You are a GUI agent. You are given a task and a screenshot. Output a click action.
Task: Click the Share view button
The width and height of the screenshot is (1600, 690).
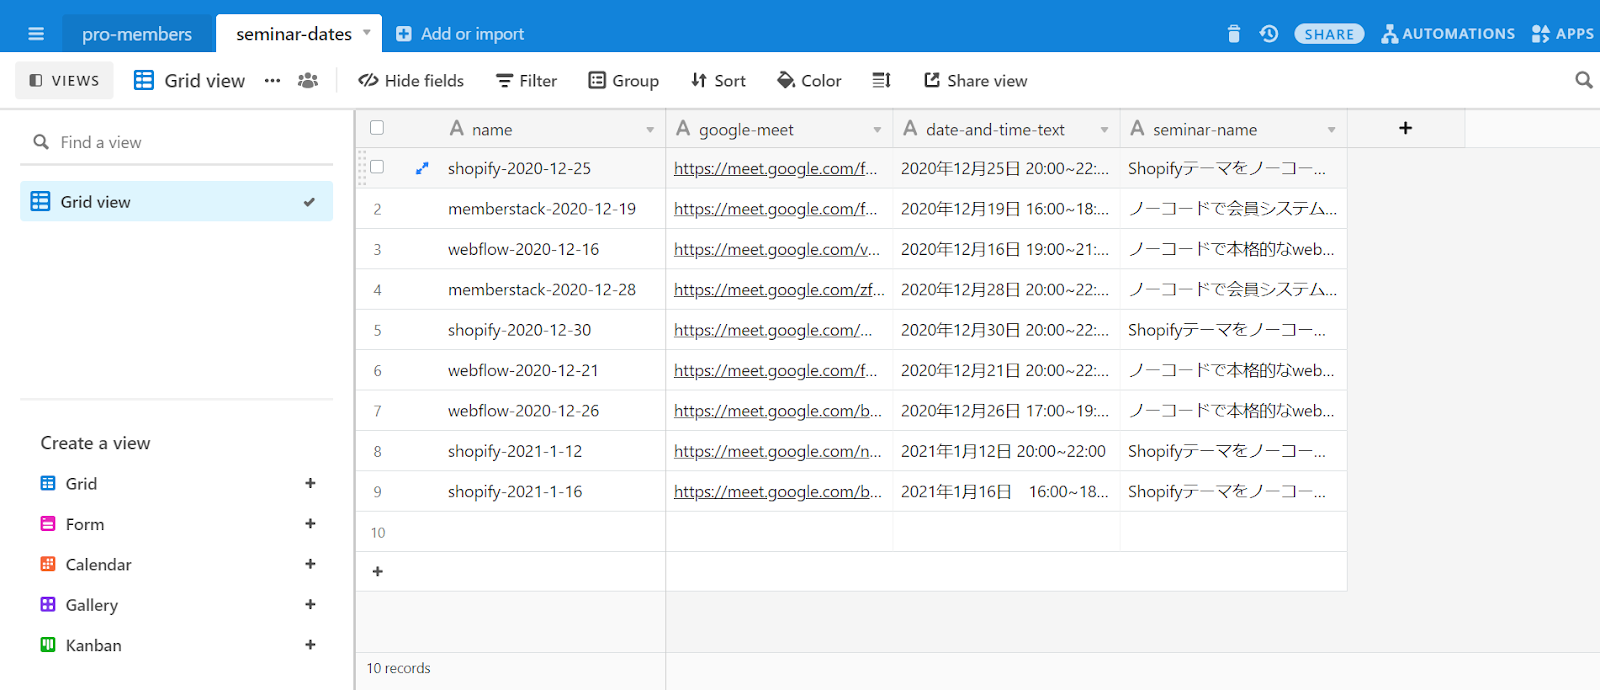[975, 80]
